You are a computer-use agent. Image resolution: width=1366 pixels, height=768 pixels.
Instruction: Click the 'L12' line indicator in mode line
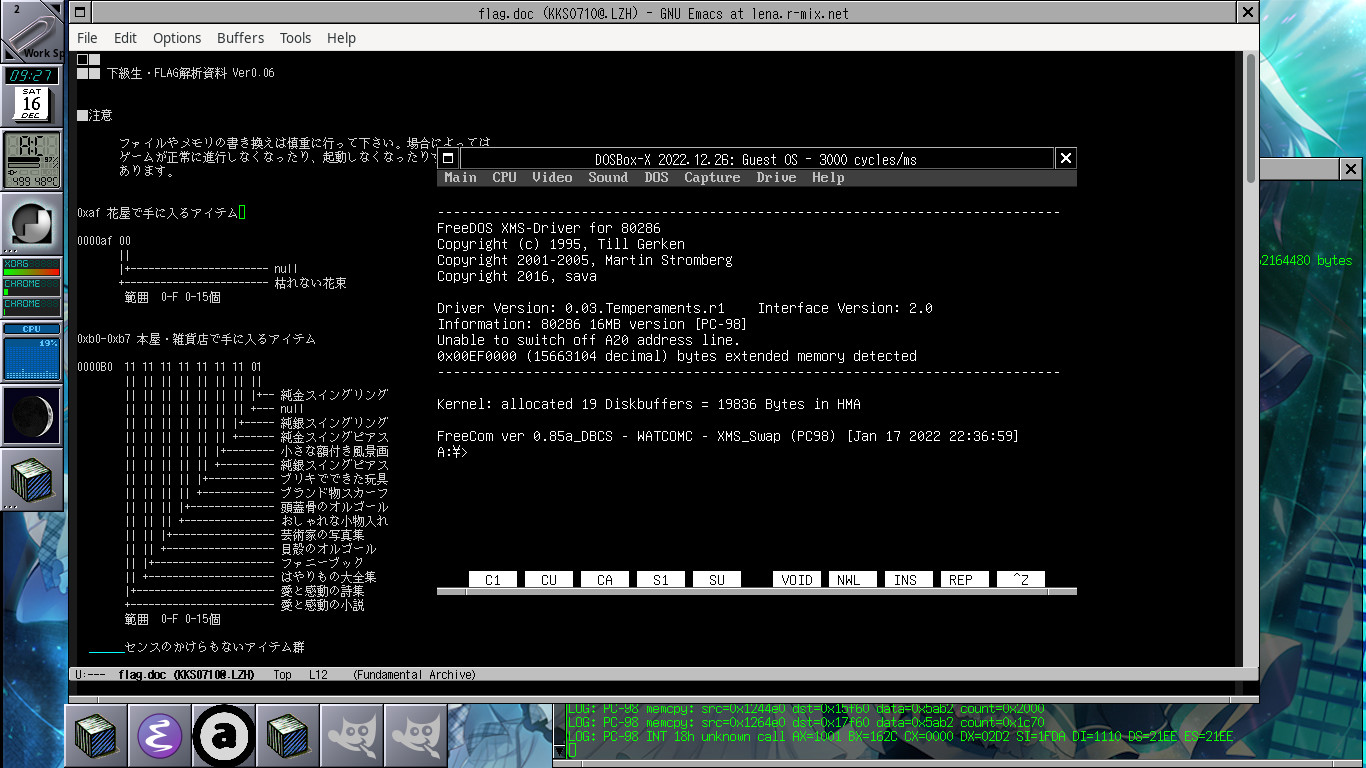click(318, 675)
